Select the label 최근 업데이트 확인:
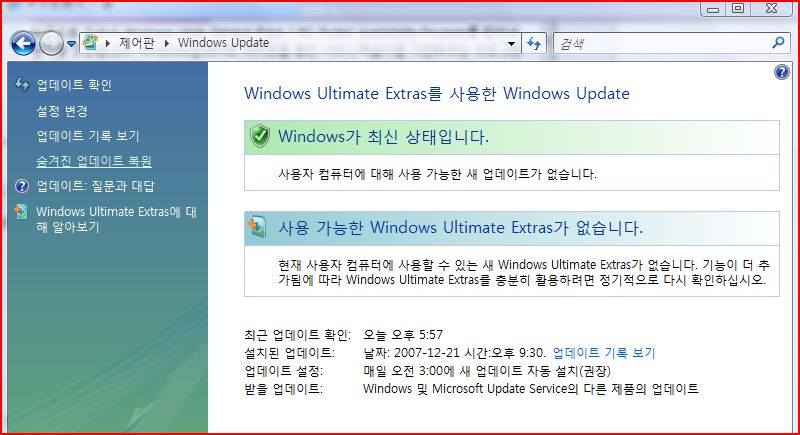The height and width of the screenshot is (435, 800). (x=297, y=335)
